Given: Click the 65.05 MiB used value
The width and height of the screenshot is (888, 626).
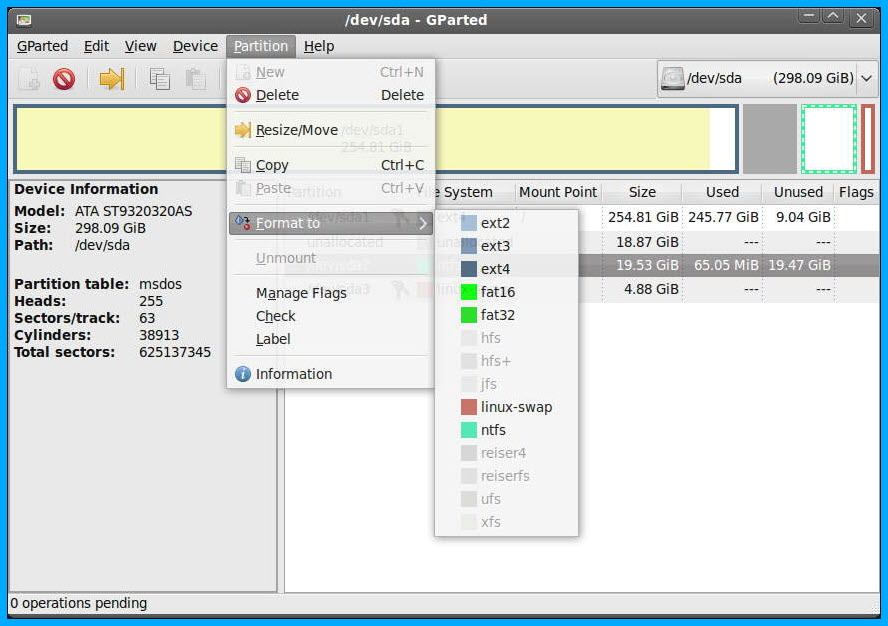Looking at the screenshot, I should click(726, 265).
